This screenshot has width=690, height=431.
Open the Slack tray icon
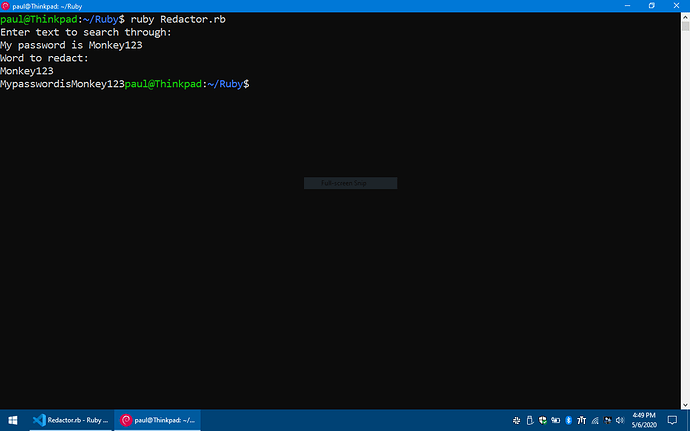pos(517,420)
